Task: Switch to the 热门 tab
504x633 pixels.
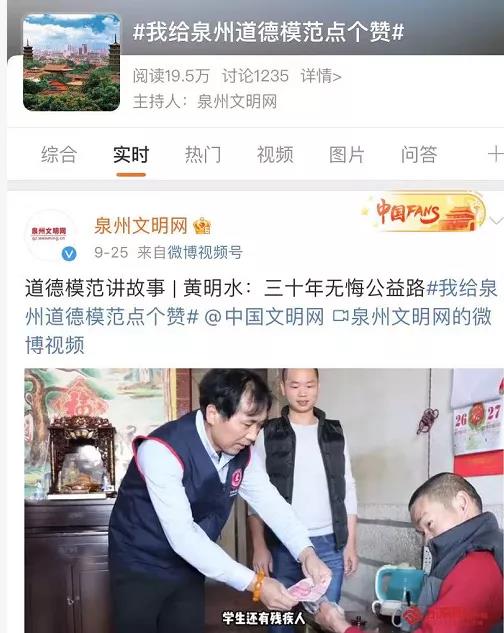Action: [x=203, y=155]
